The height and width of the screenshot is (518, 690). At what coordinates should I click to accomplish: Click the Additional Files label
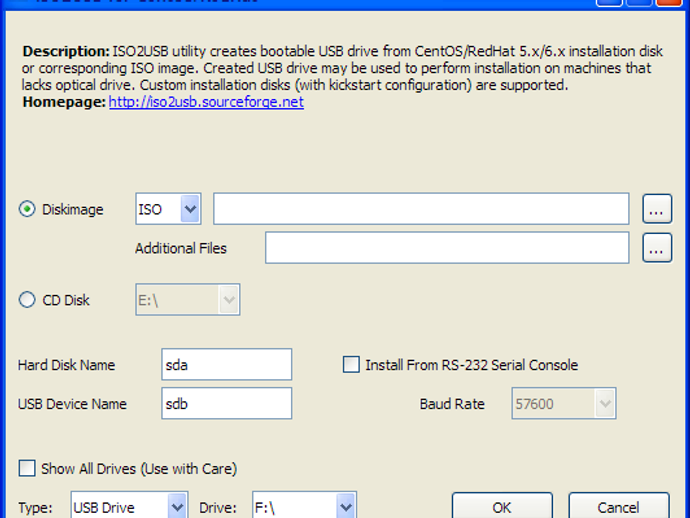[181, 248]
